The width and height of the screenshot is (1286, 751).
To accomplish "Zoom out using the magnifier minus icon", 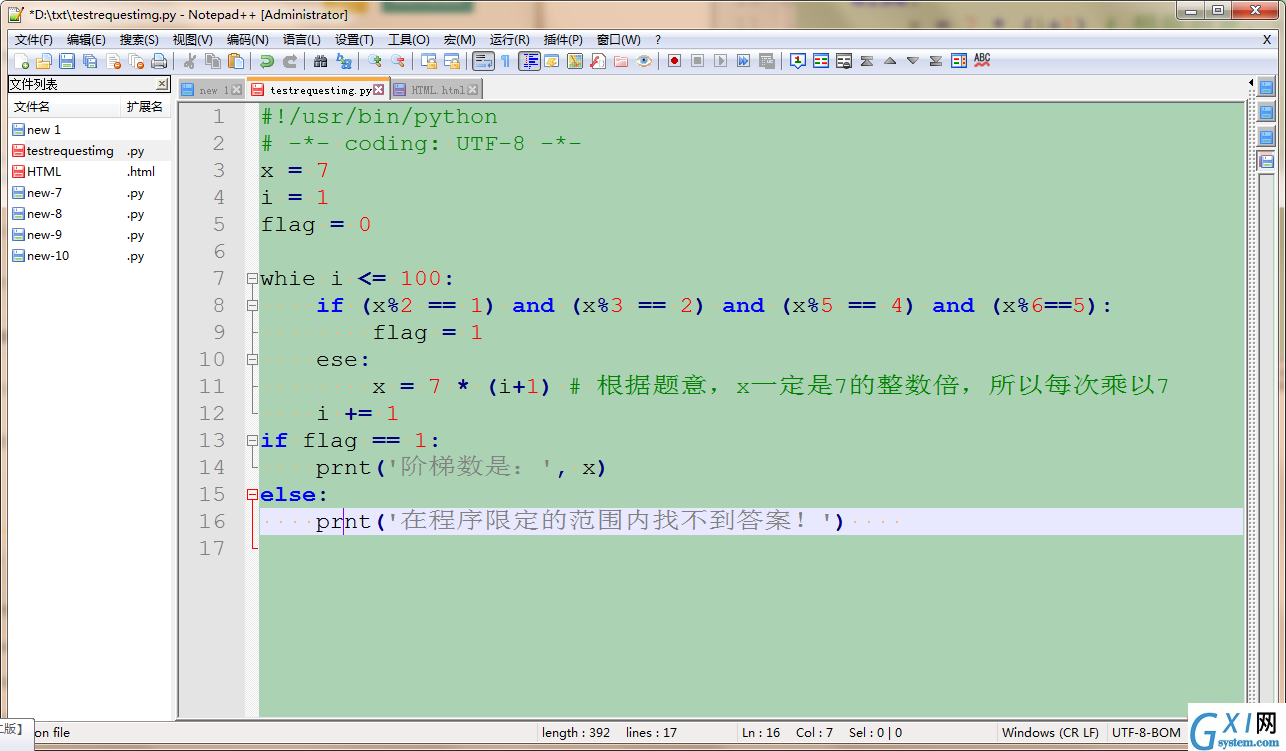I will coord(398,61).
